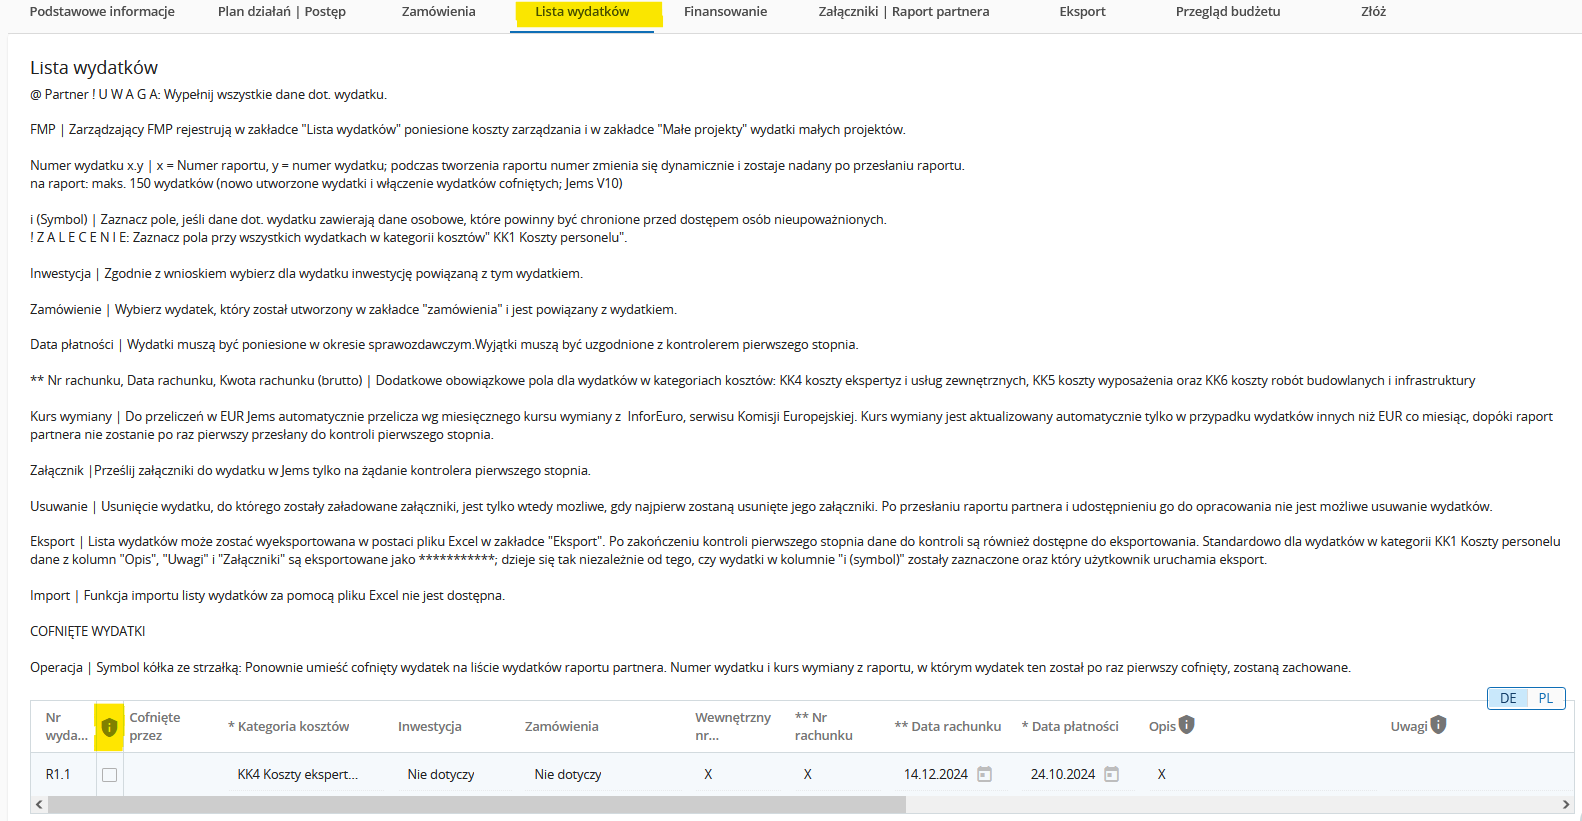The height and width of the screenshot is (821, 1582).
Task: Switch language to DE
Action: (1508, 698)
